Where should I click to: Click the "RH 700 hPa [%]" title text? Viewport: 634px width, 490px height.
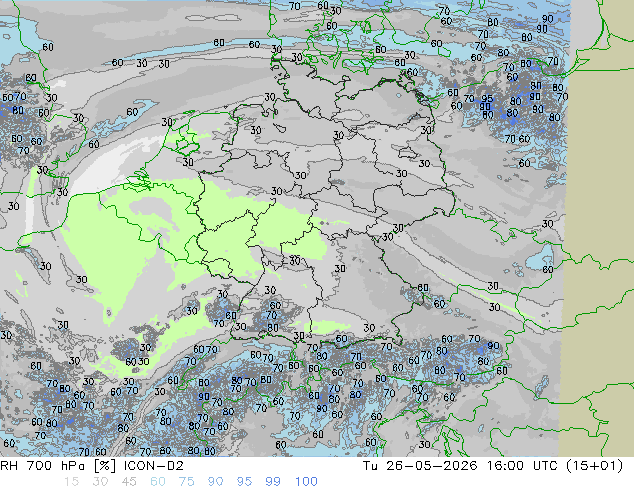point(58,466)
